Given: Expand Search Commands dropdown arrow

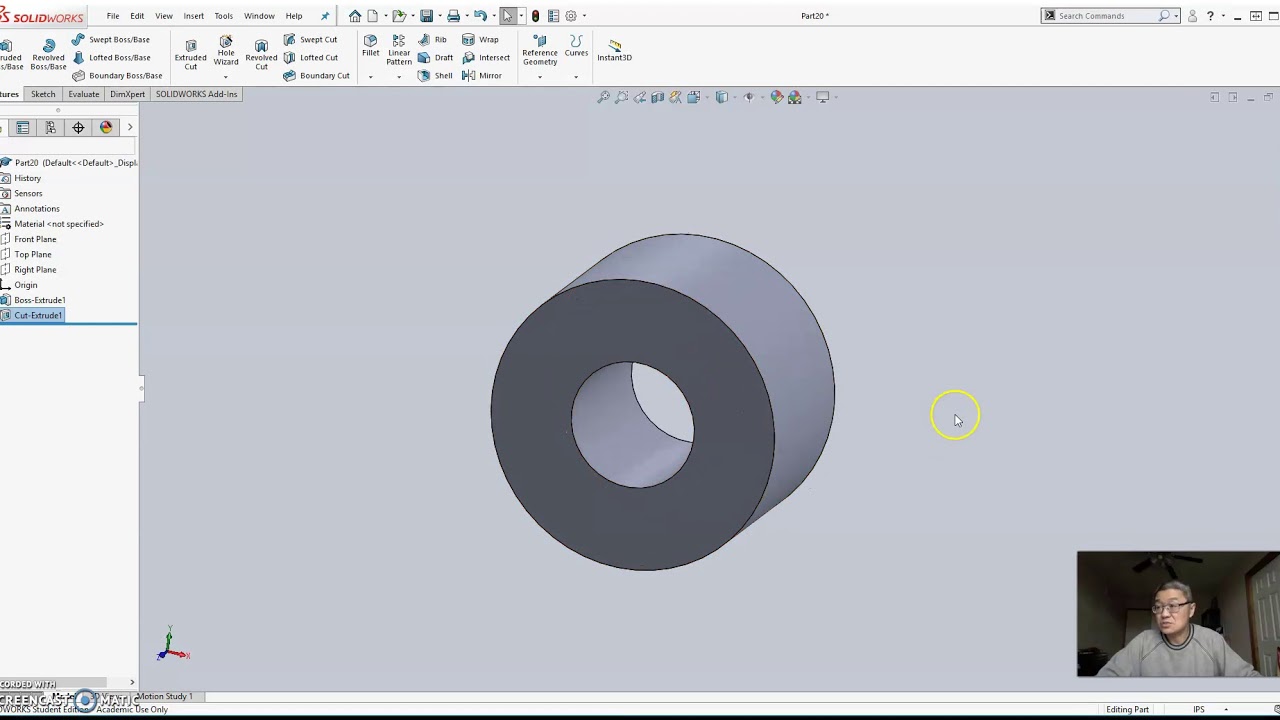Looking at the screenshot, I should click(x=1176, y=16).
